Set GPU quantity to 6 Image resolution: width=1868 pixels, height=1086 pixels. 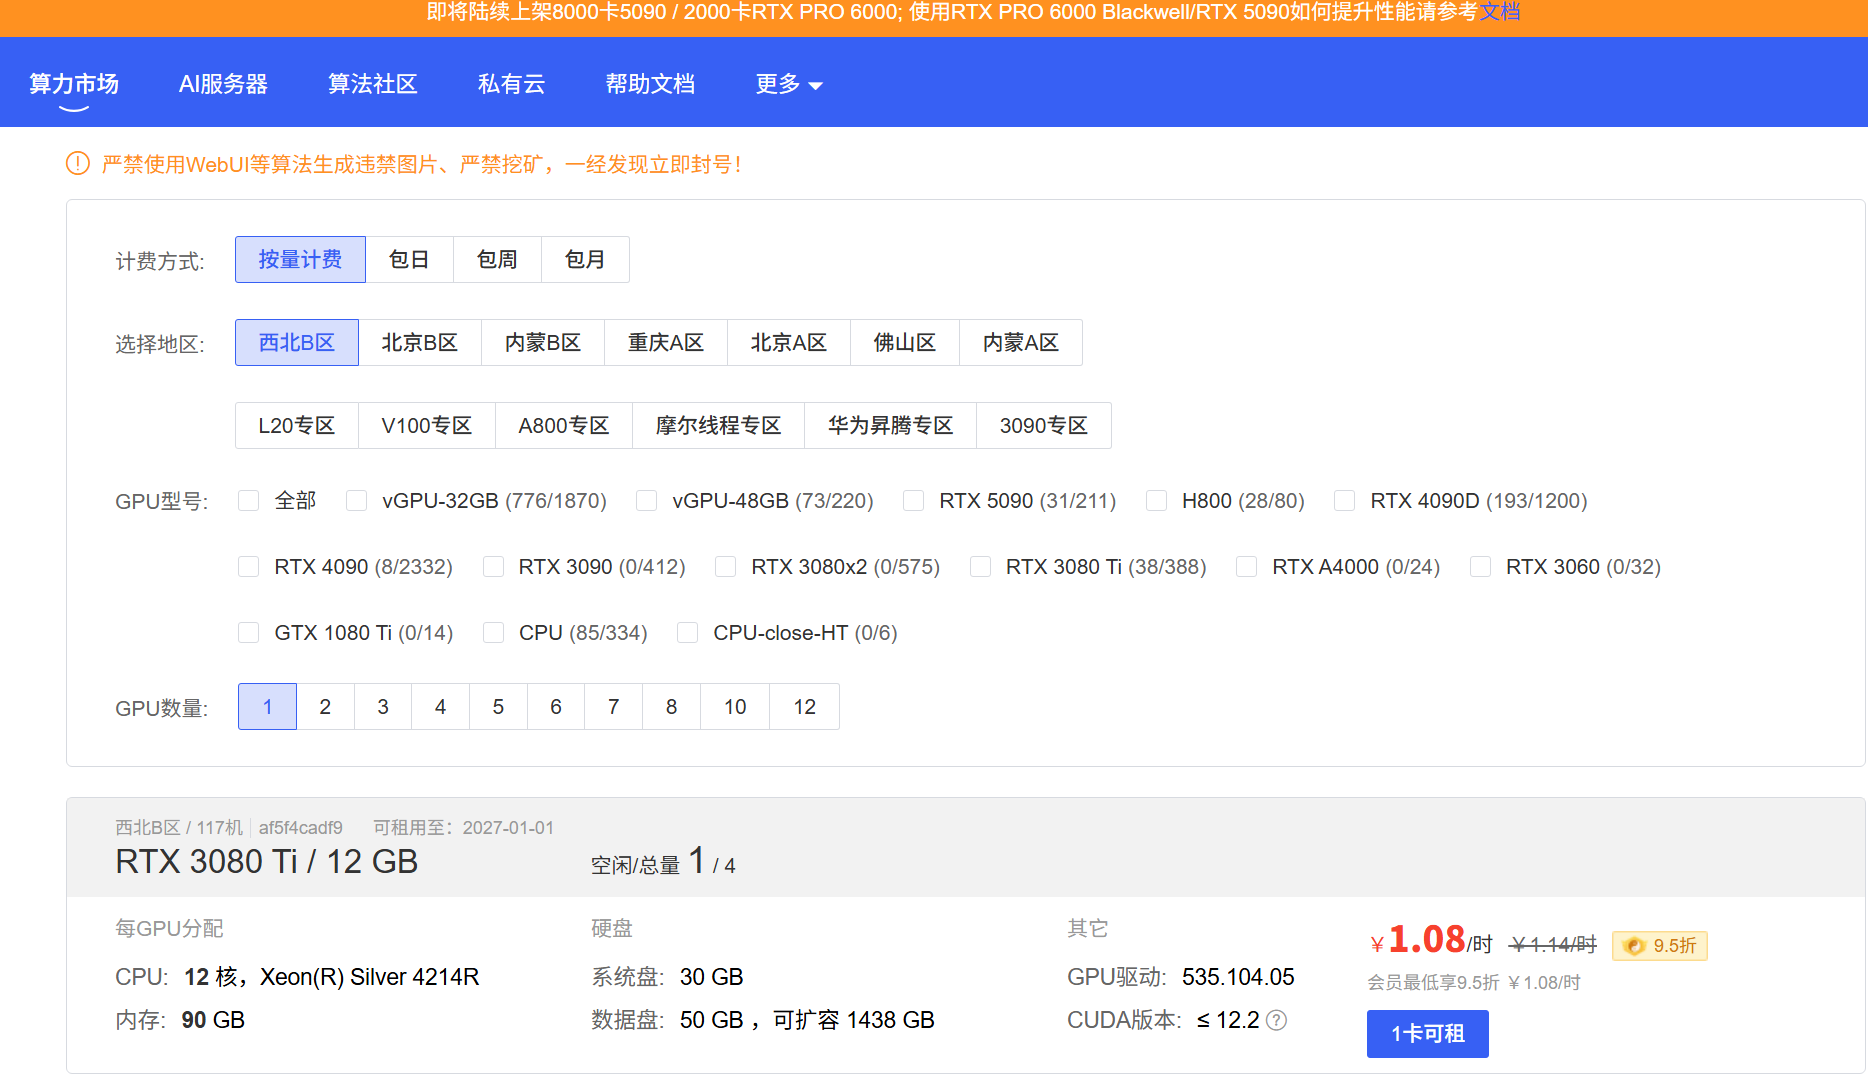pyautogui.click(x=556, y=707)
